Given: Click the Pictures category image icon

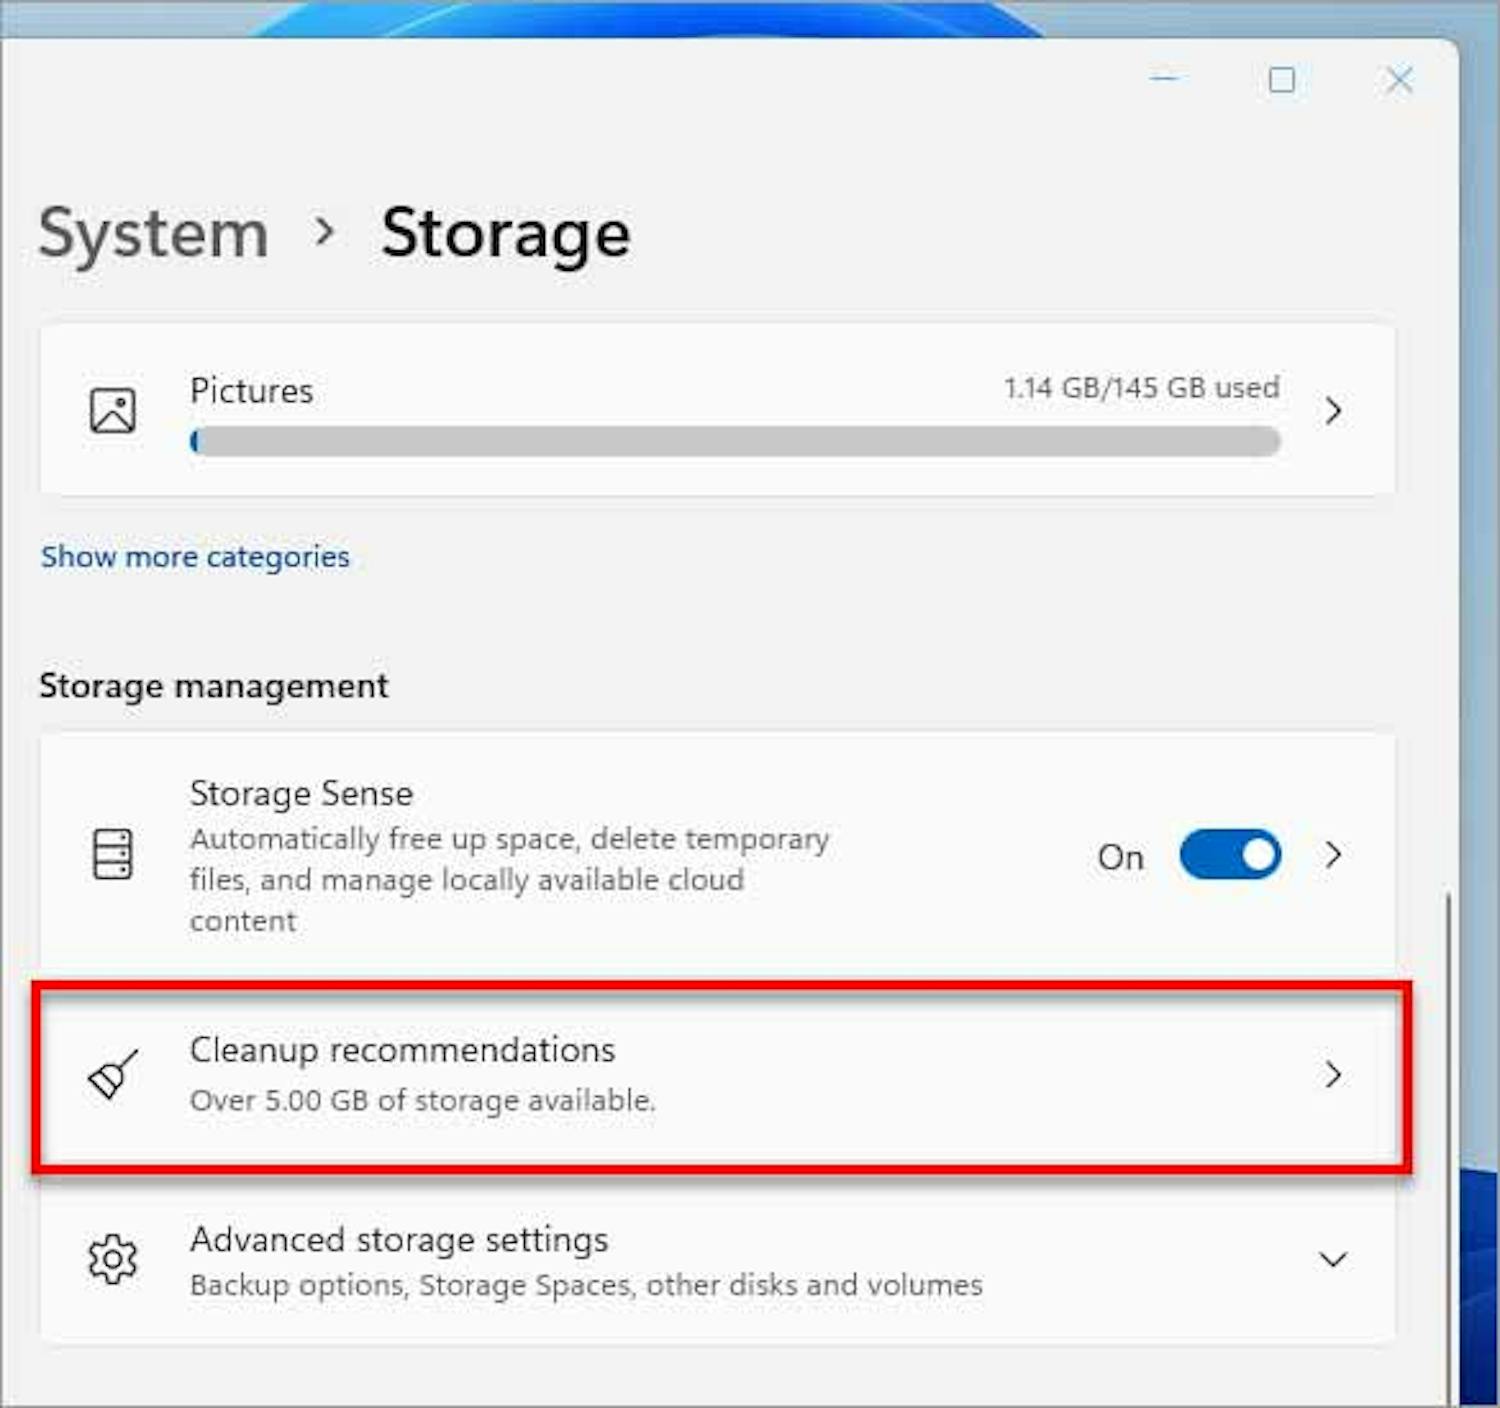Looking at the screenshot, I should click(x=113, y=410).
